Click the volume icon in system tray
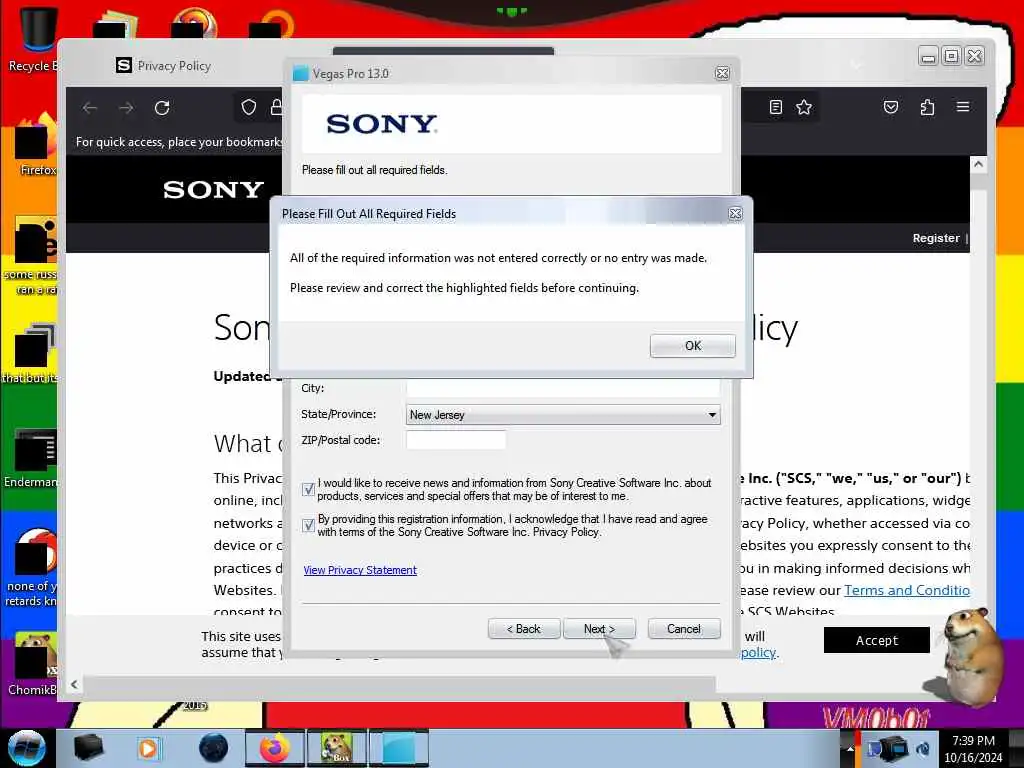1024x768 pixels. point(923,749)
